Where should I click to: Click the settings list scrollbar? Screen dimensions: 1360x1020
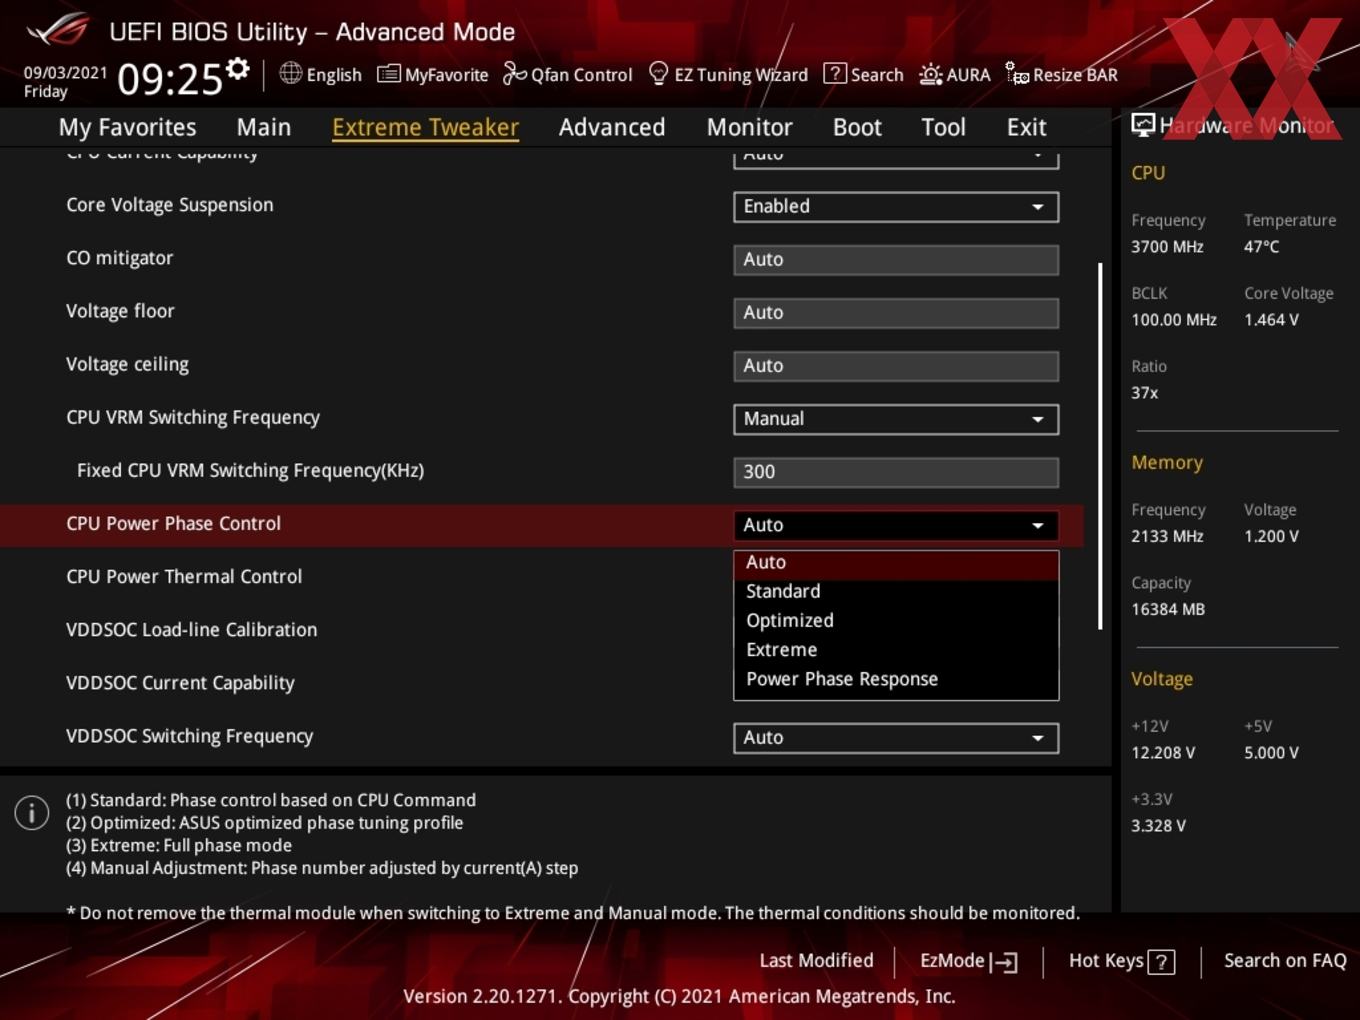click(1100, 446)
